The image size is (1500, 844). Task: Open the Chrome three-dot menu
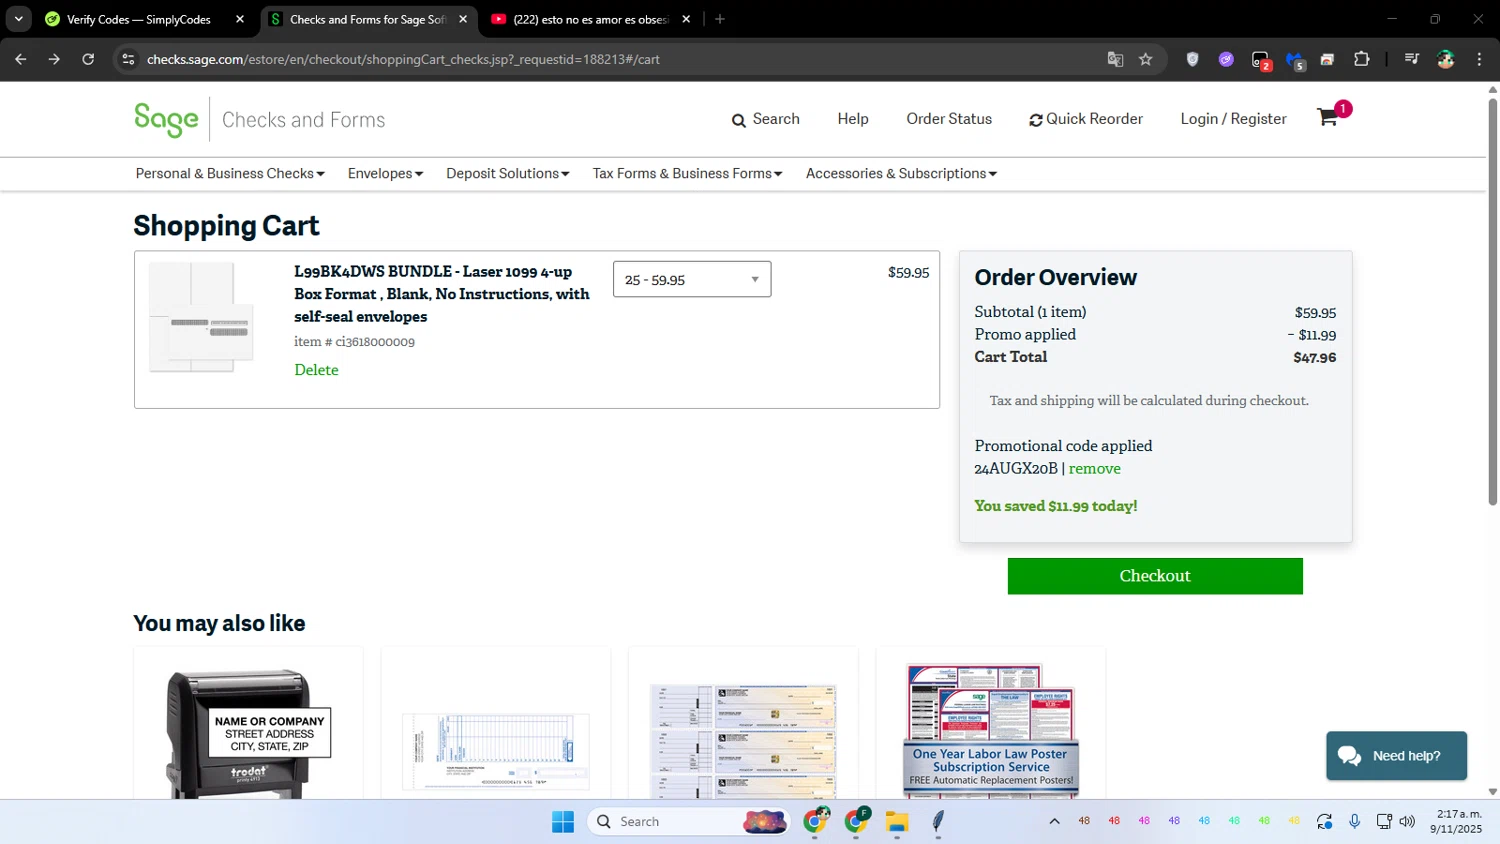tap(1479, 59)
